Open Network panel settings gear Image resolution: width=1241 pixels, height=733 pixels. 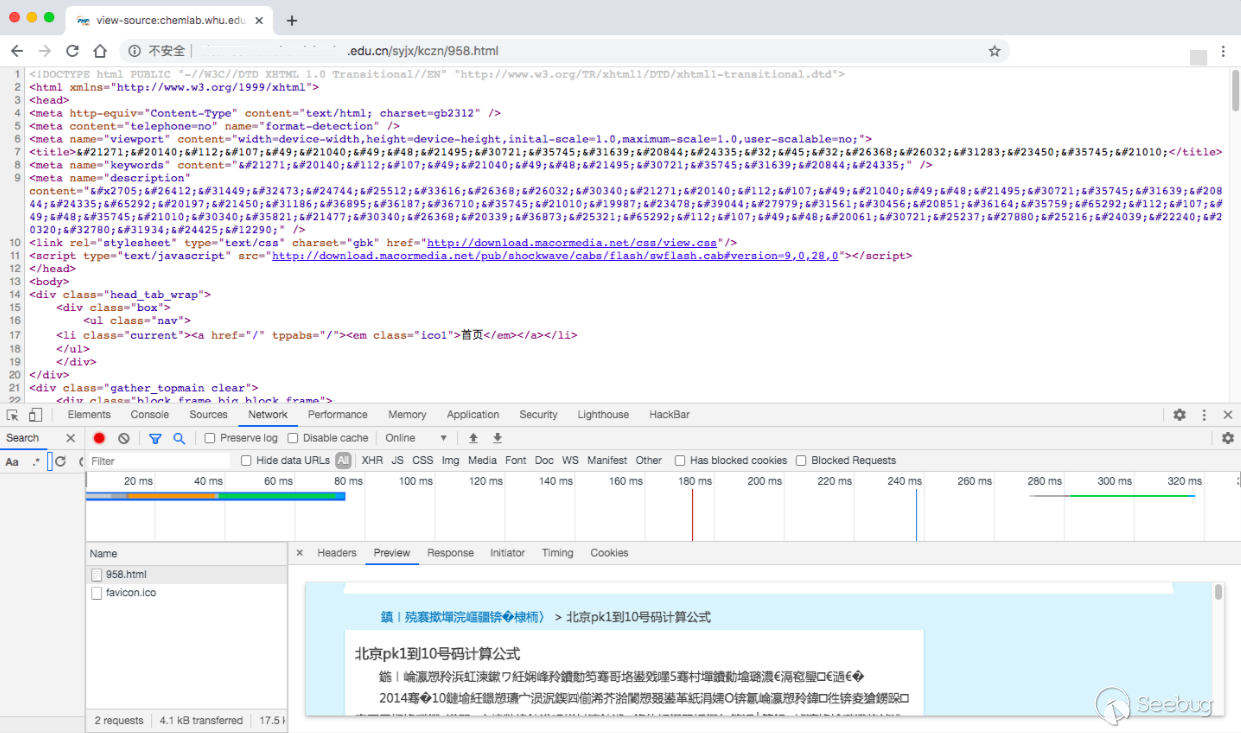1228,438
